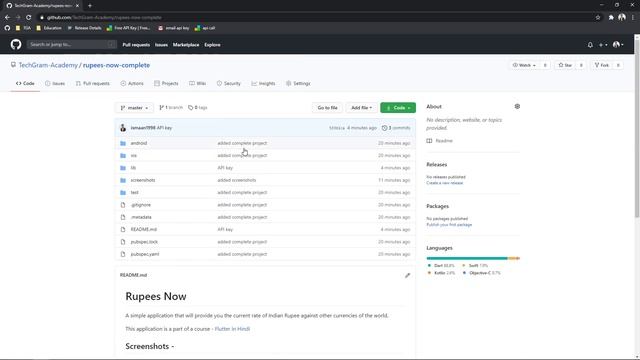Star this repository
Image resolution: width=640 pixels, height=360 pixels.
[565, 65]
